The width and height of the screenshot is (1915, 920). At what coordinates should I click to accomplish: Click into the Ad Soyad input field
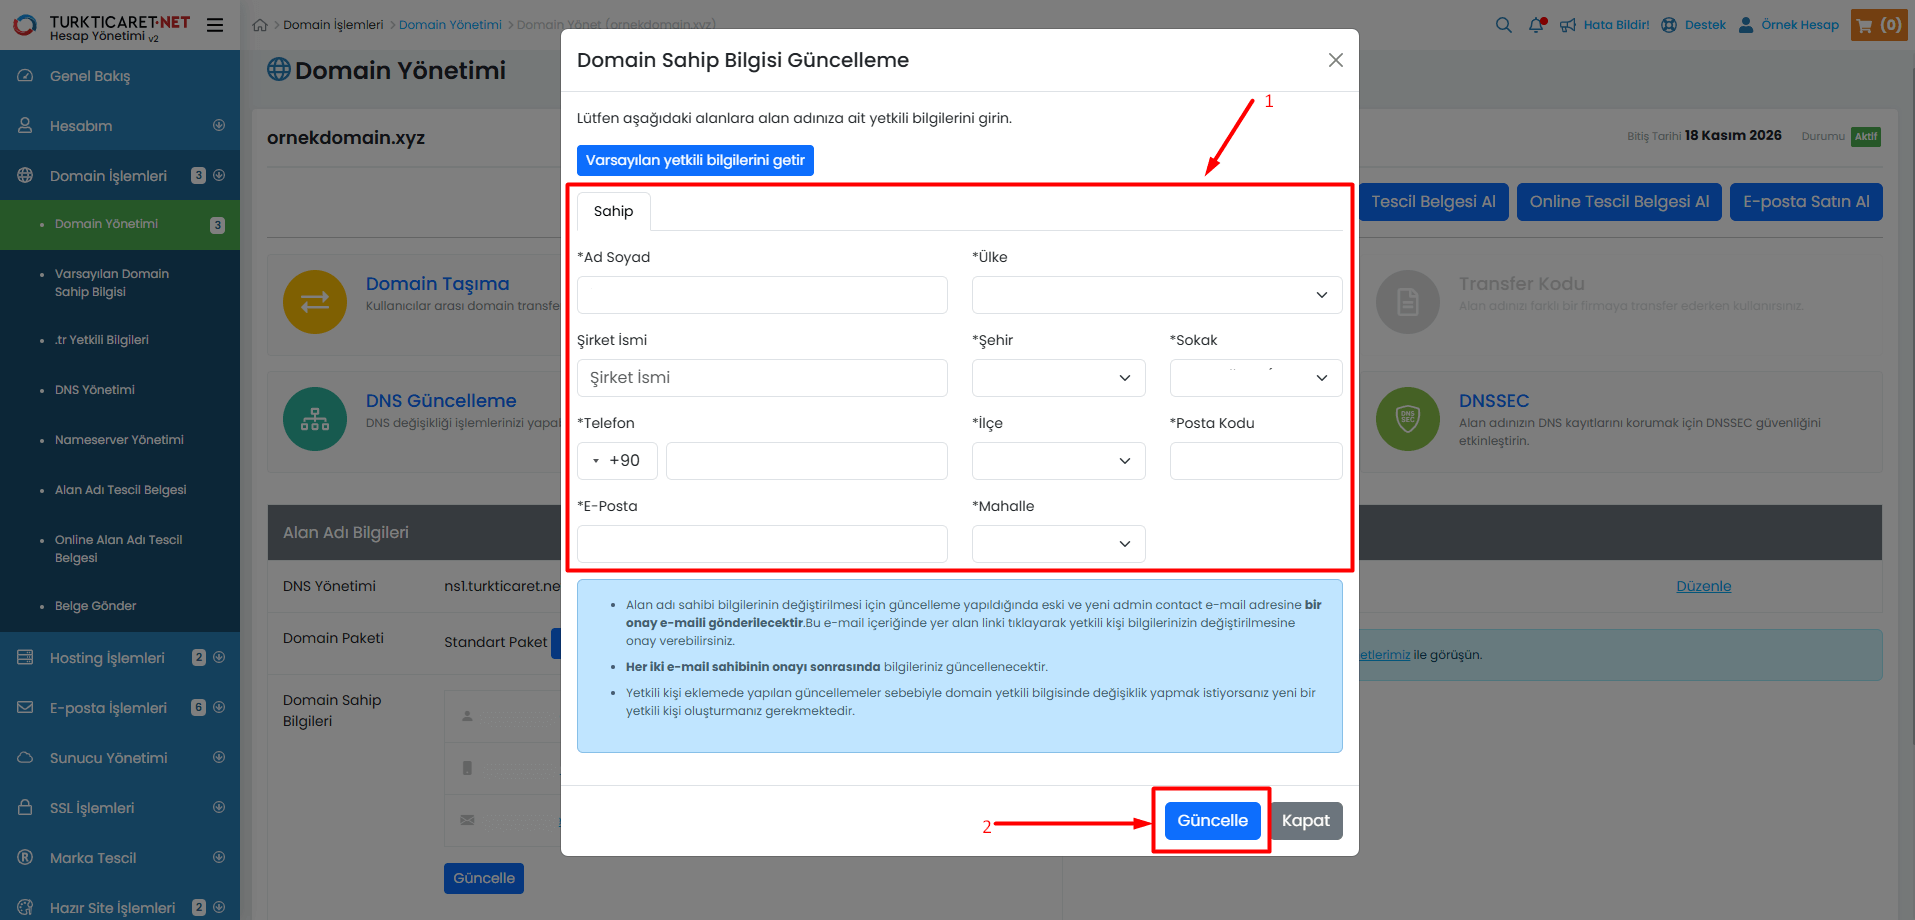point(762,295)
